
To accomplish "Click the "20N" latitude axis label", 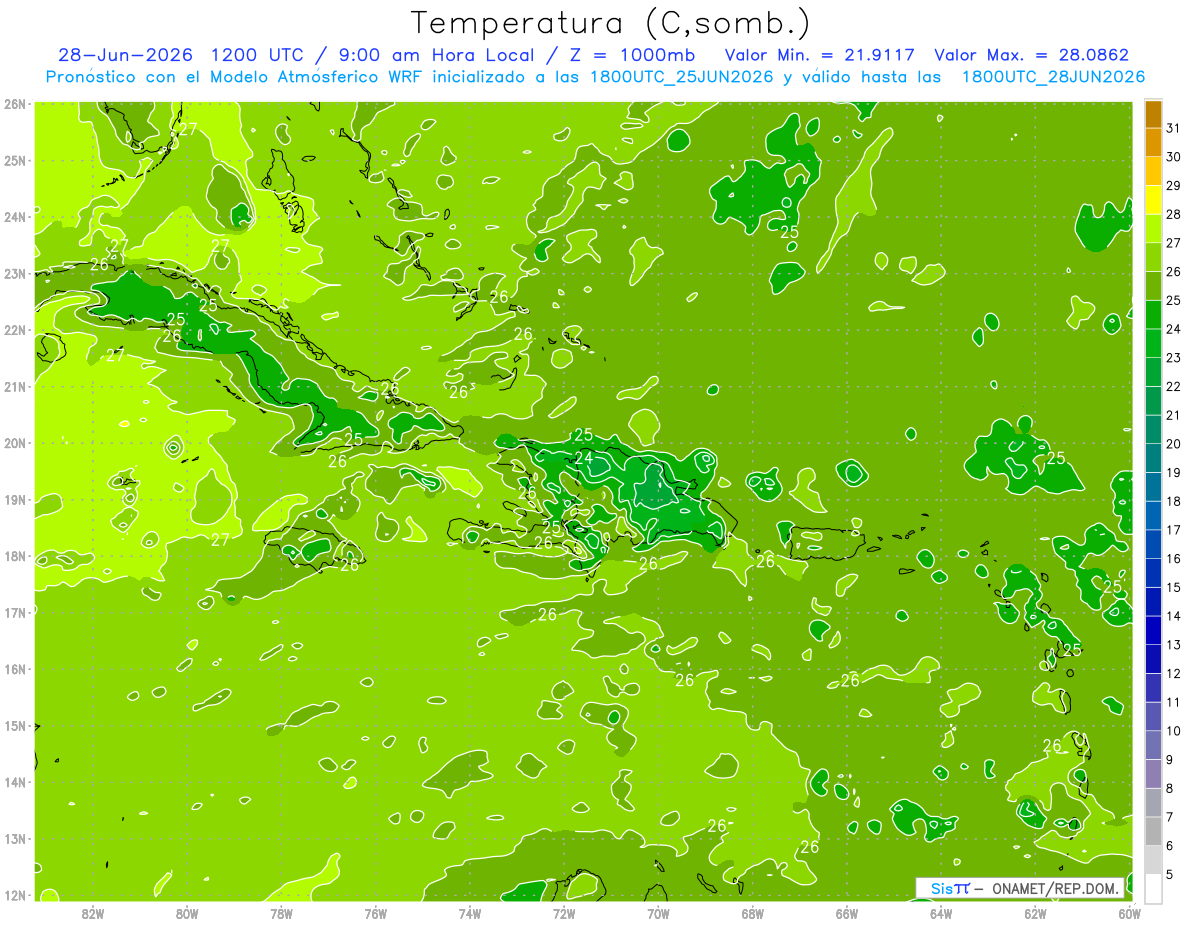I will coord(15,443).
